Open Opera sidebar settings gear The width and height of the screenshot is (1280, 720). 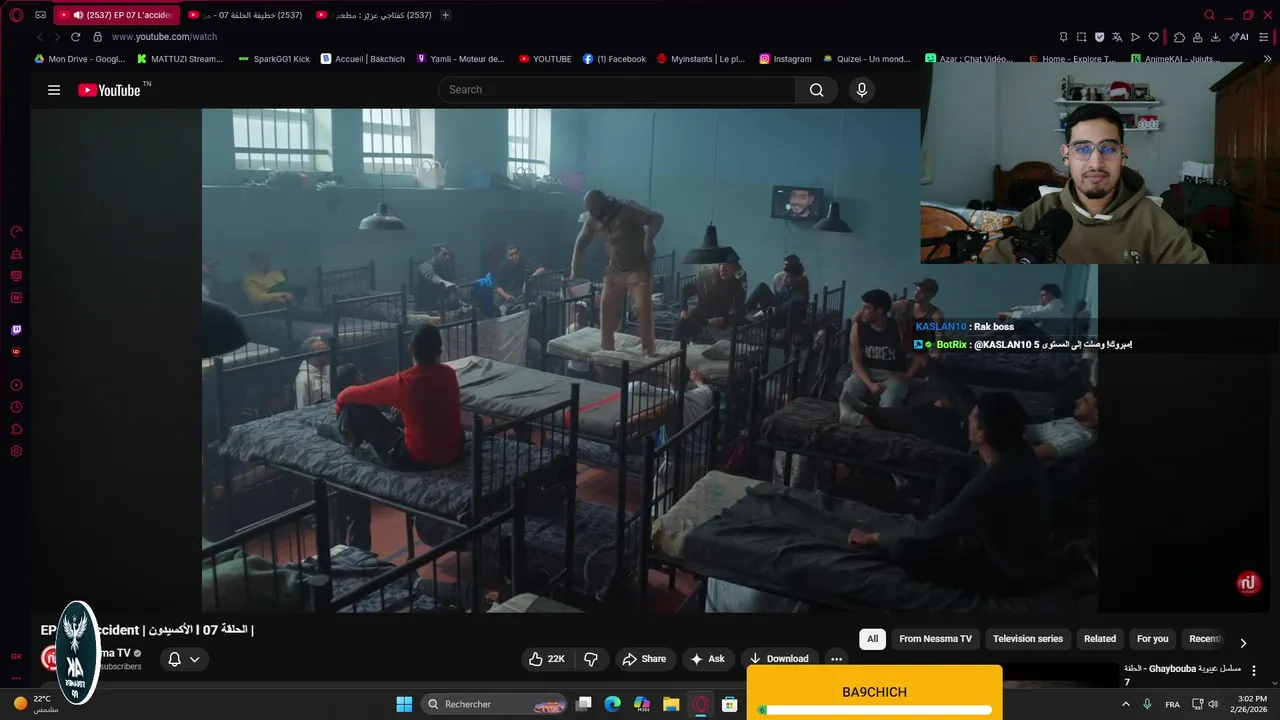tap(16, 451)
